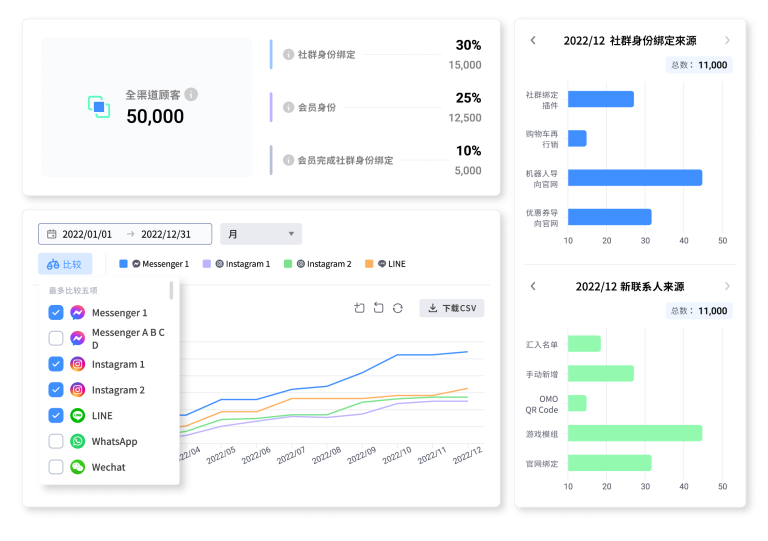Click the calendar icon in the date range field

(51, 234)
